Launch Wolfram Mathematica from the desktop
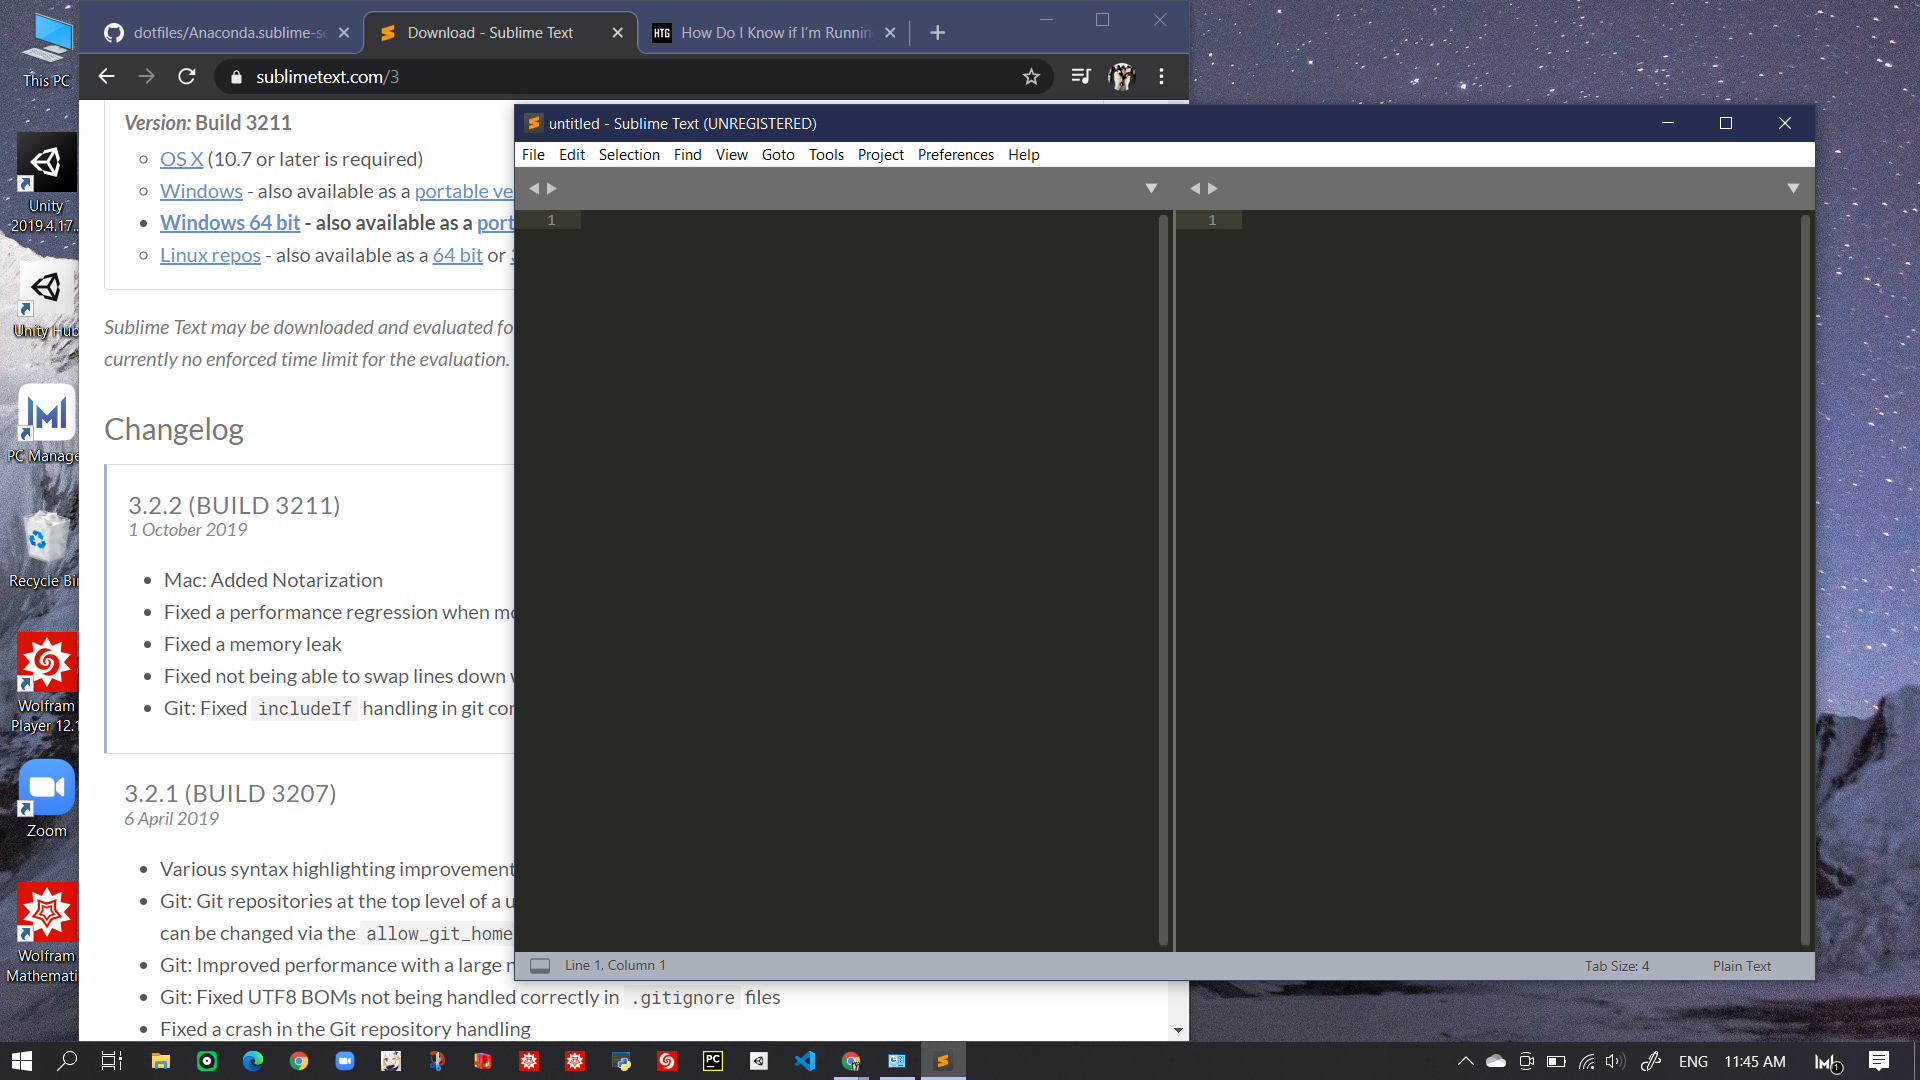 45,911
